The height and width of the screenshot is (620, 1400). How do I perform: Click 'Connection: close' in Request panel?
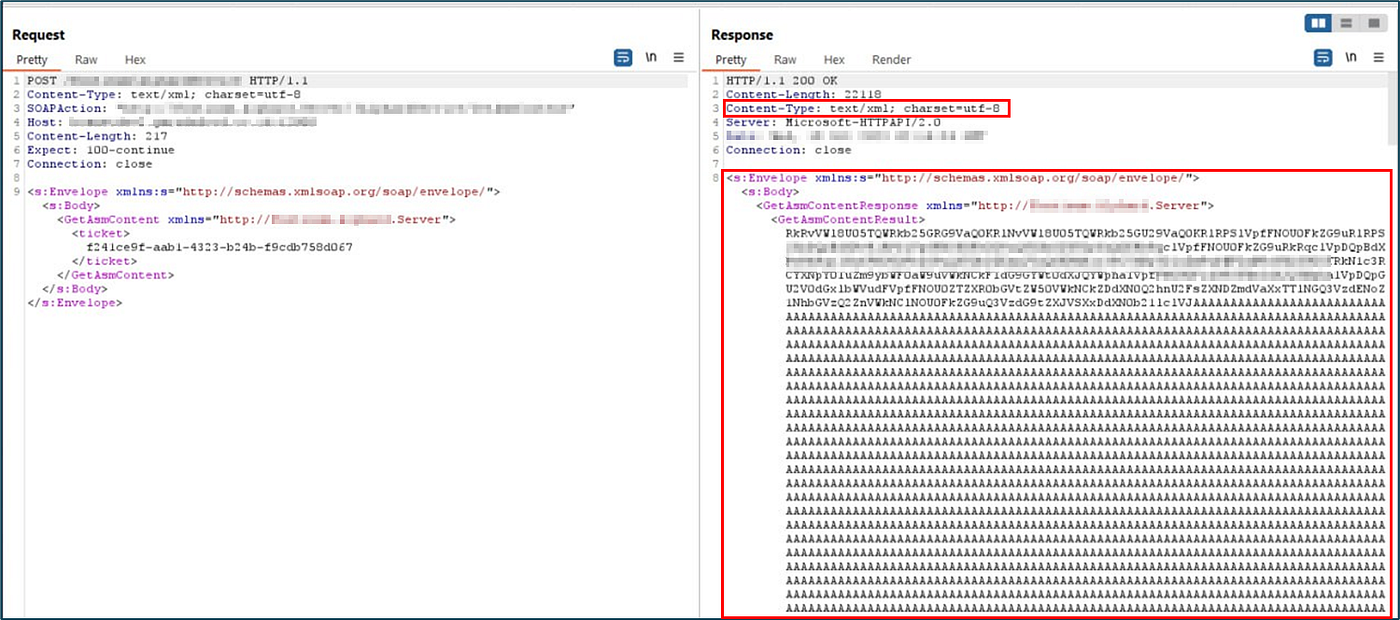pos(90,164)
